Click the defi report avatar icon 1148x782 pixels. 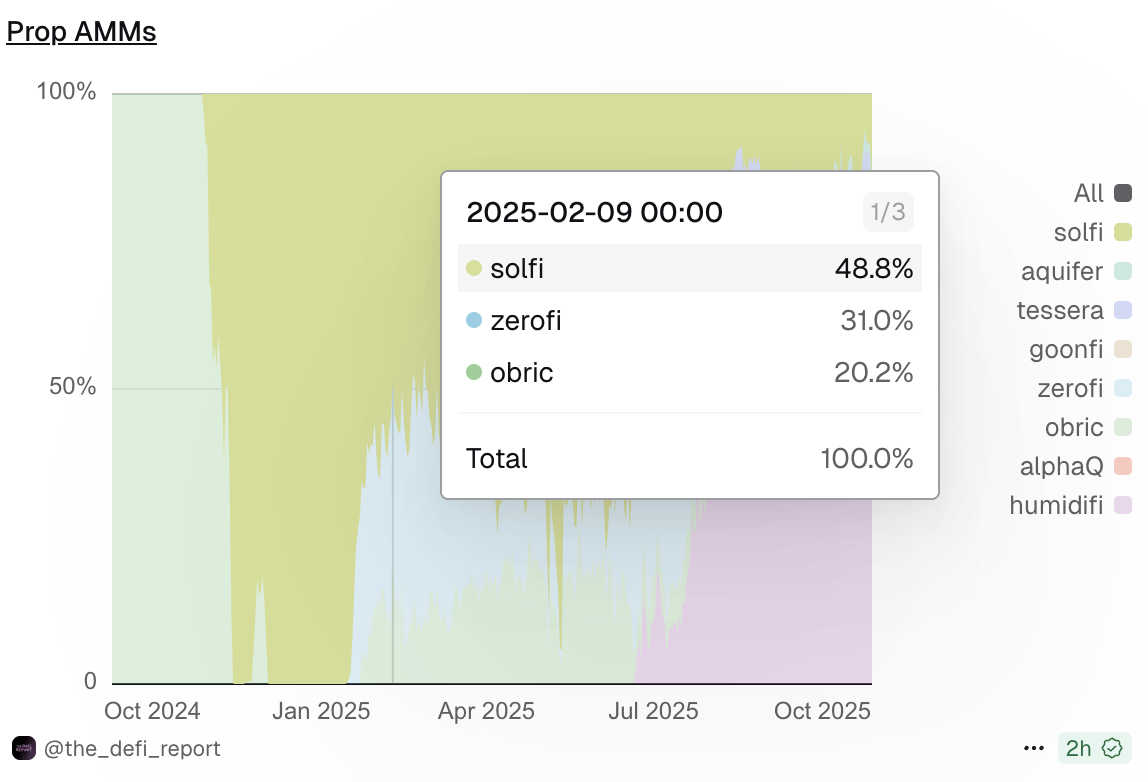coord(24,748)
